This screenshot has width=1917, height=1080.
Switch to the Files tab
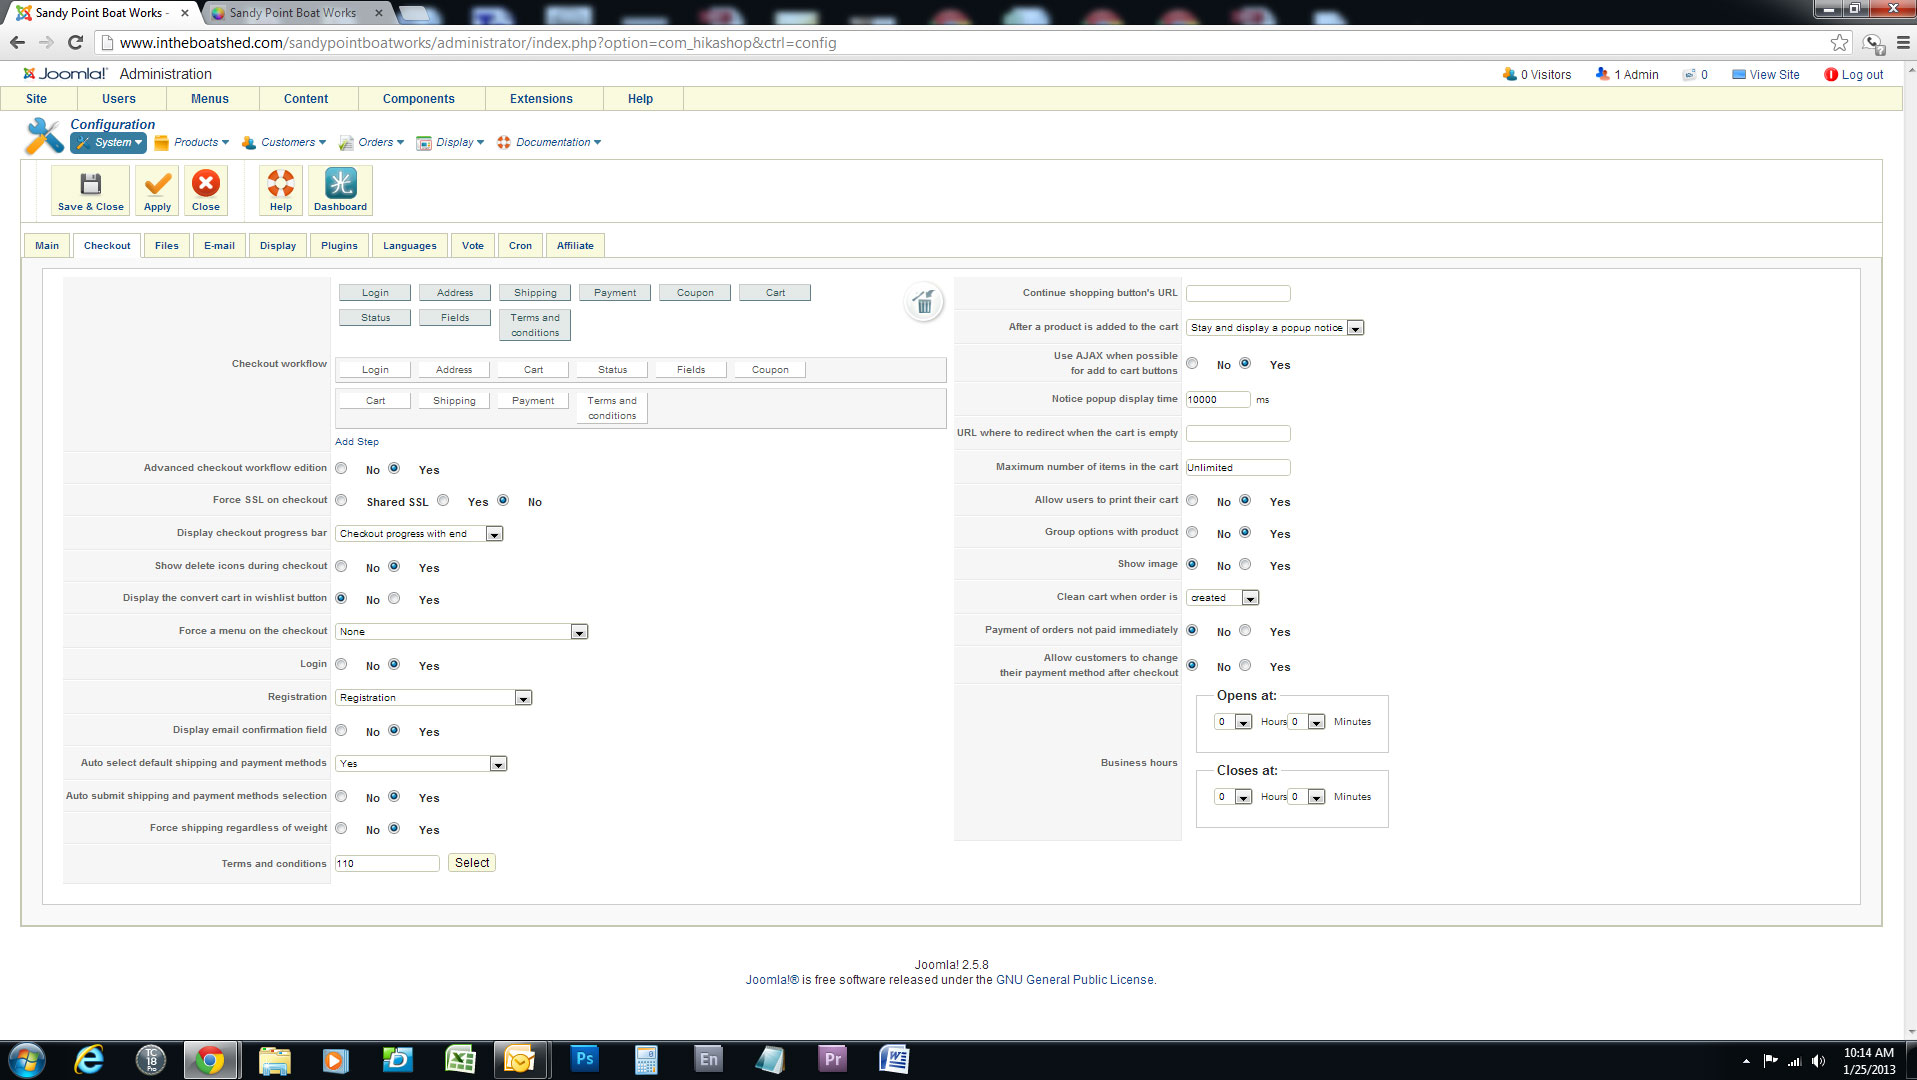click(x=167, y=246)
